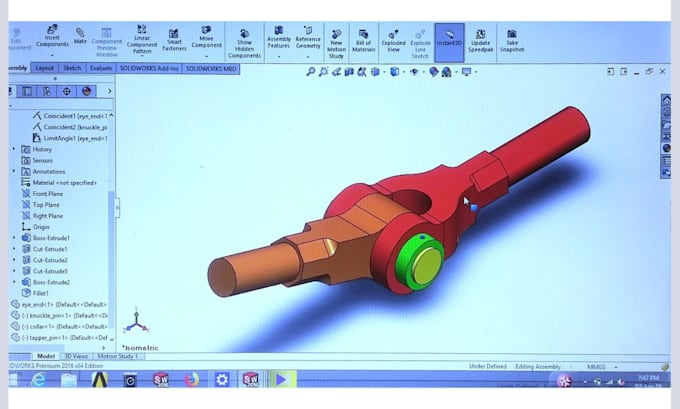This screenshot has height=409, width=680.
Task: Open Internet Explorer from taskbar
Action: [39, 380]
